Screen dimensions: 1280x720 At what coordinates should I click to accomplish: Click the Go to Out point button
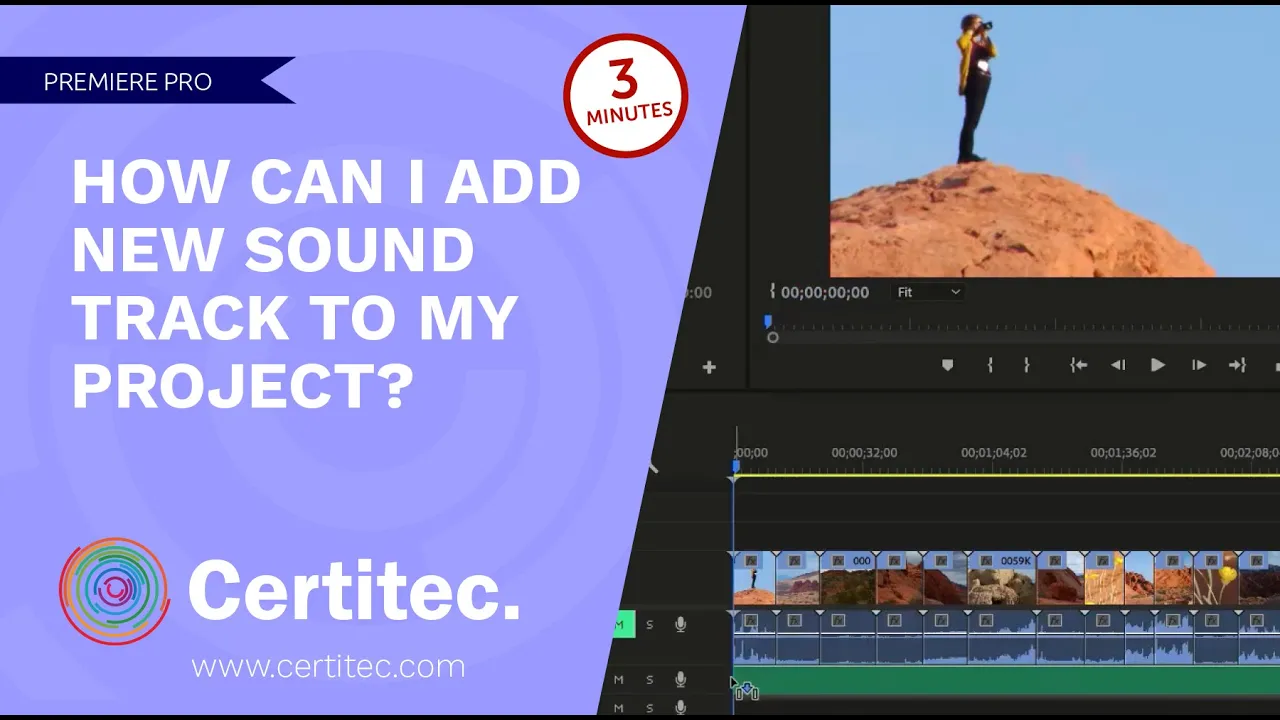click(1237, 366)
